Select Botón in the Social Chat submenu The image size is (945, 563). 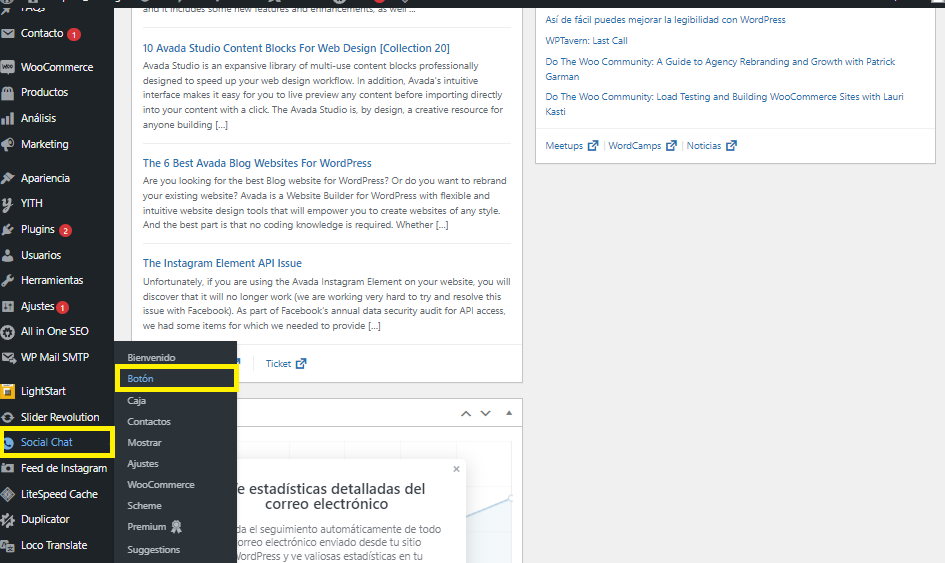[140, 379]
